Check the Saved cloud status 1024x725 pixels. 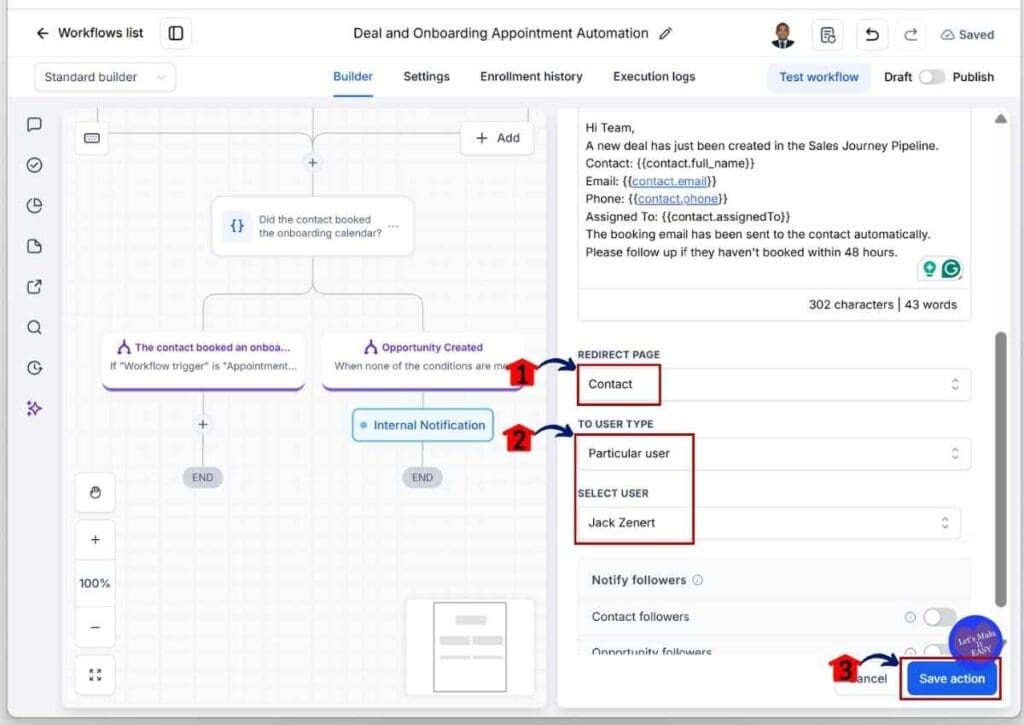click(967, 35)
